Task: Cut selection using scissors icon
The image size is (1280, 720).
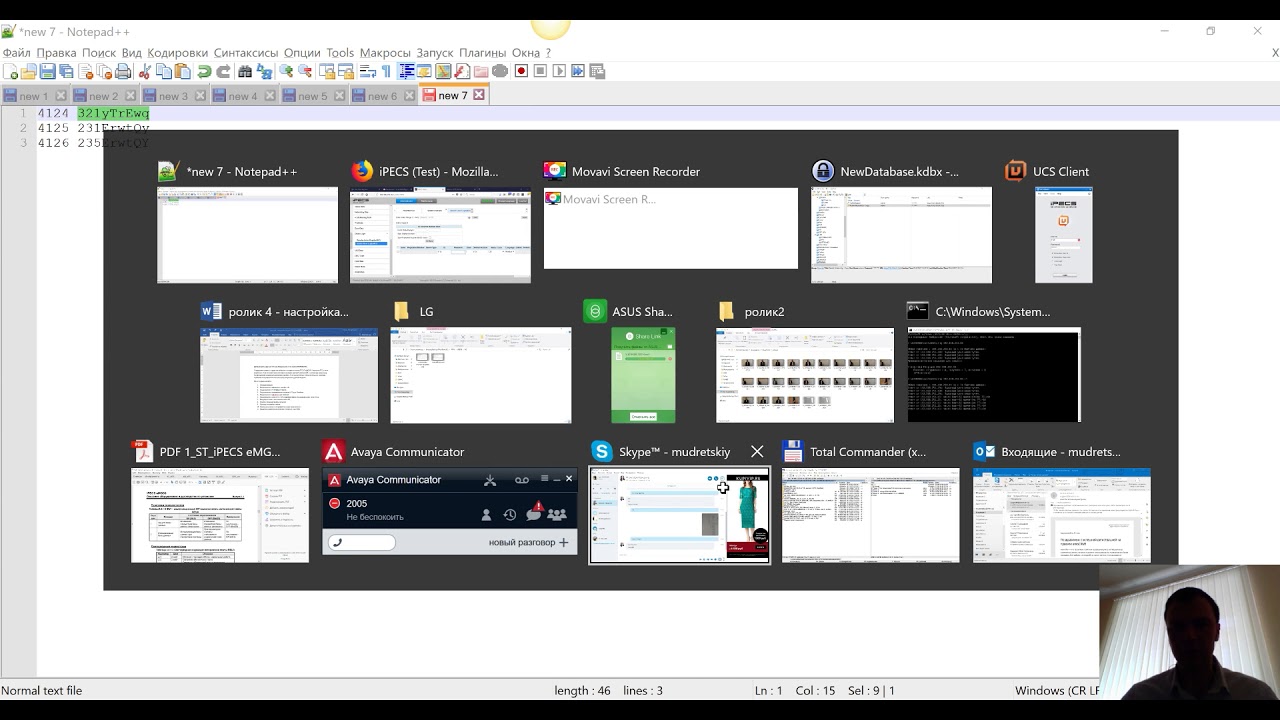Action: 144,71
